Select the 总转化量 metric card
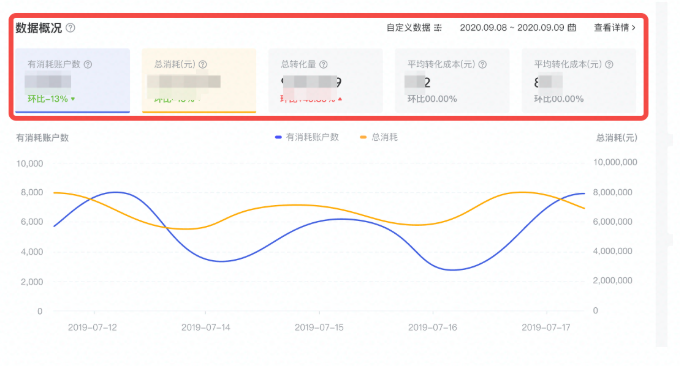The image size is (680, 366). click(325, 81)
